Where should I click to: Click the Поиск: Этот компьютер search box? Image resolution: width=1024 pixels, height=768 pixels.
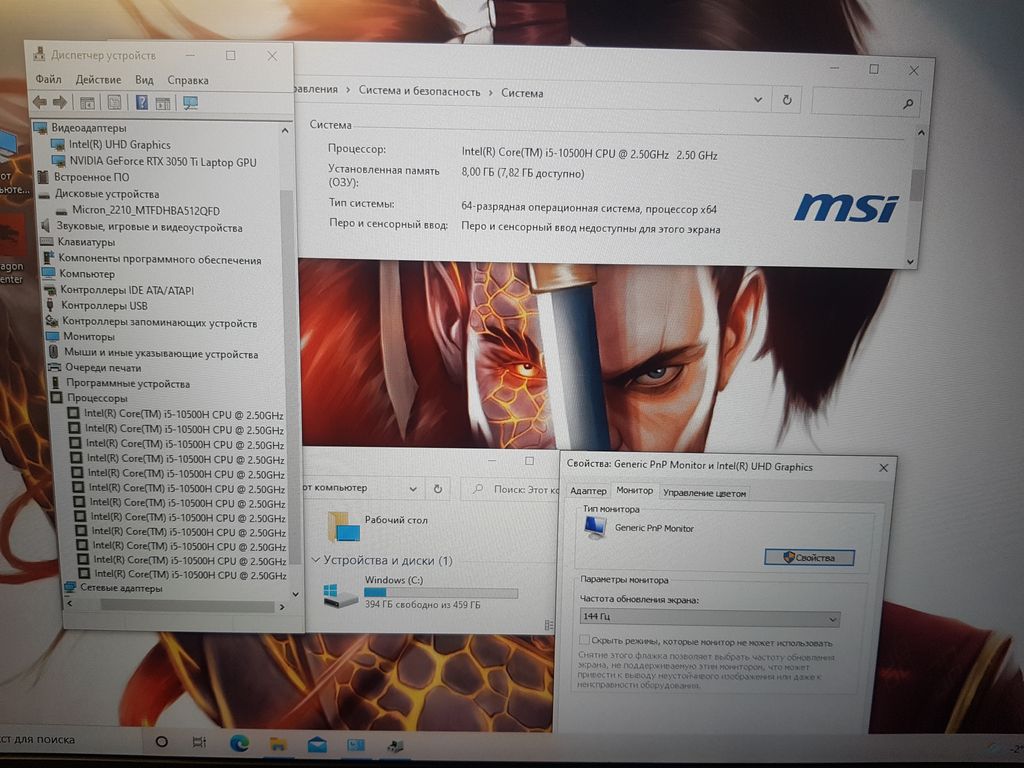(x=511, y=488)
